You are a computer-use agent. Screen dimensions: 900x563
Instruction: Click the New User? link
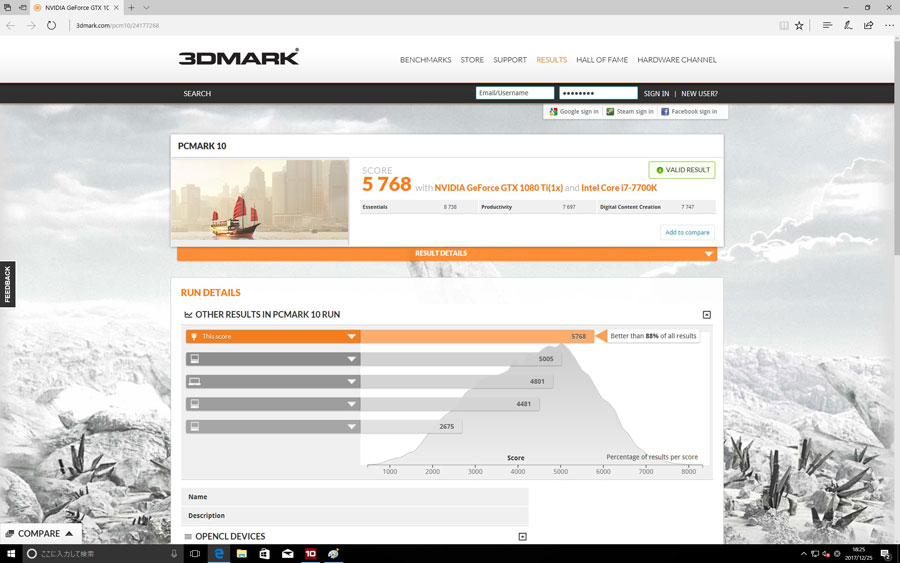pos(699,94)
